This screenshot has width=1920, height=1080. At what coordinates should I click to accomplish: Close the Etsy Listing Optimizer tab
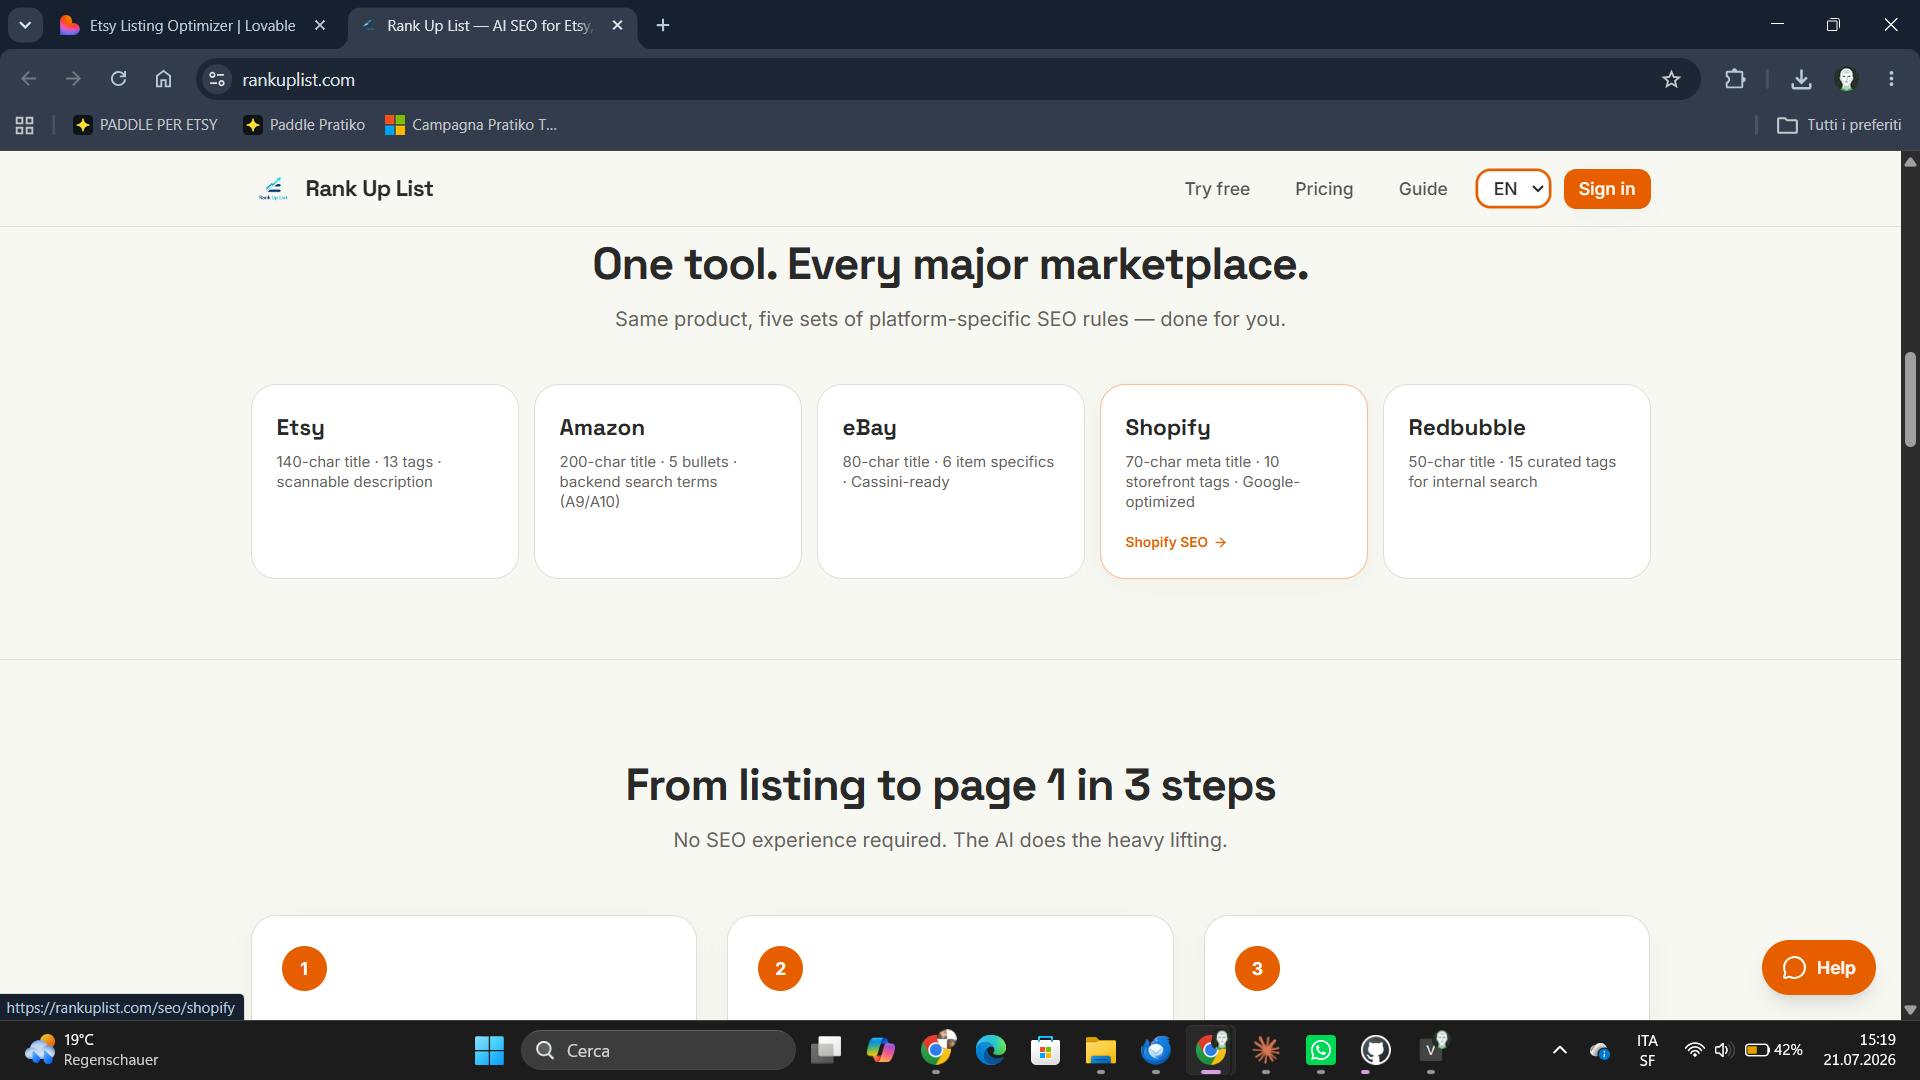point(320,25)
